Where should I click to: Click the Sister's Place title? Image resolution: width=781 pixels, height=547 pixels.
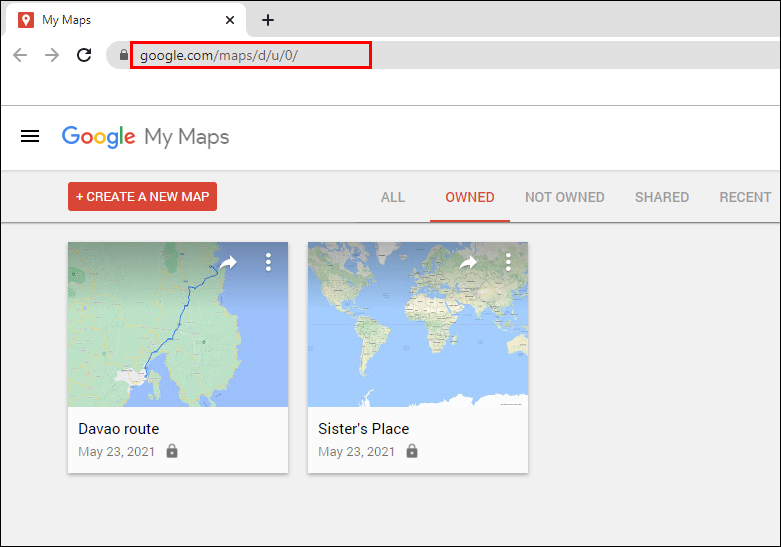coord(364,428)
